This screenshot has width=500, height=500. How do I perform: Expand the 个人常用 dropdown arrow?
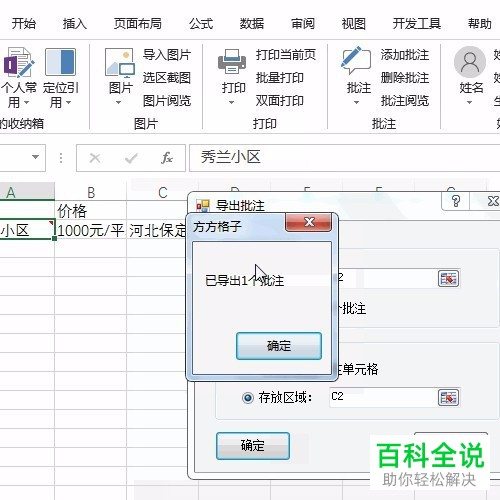[26, 102]
